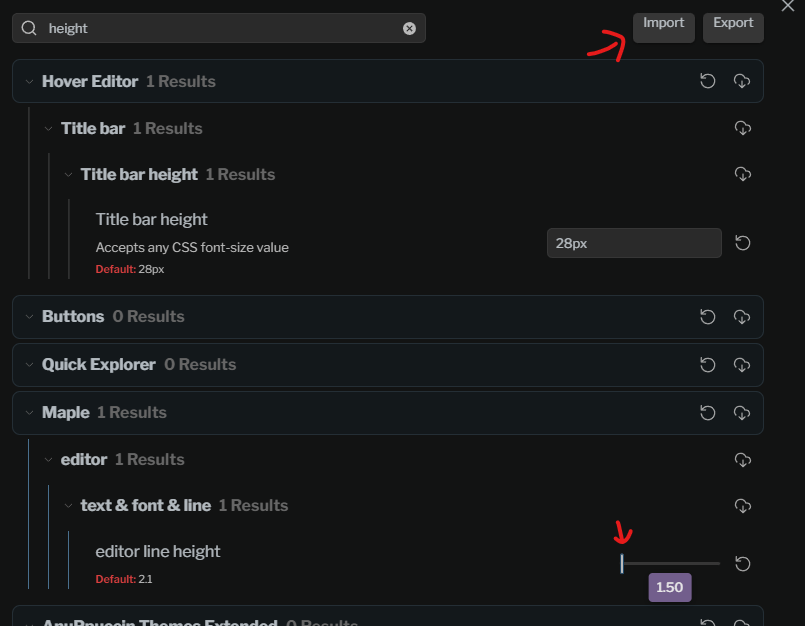Export the Hover Editor section settings

pyautogui.click(x=742, y=81)
